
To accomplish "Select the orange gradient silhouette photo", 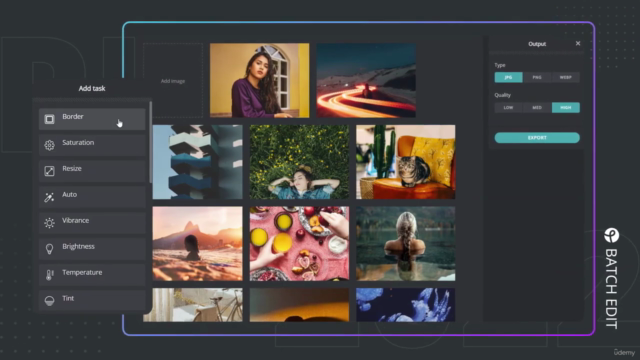I will pyautogui.click(x=300, y=305).
